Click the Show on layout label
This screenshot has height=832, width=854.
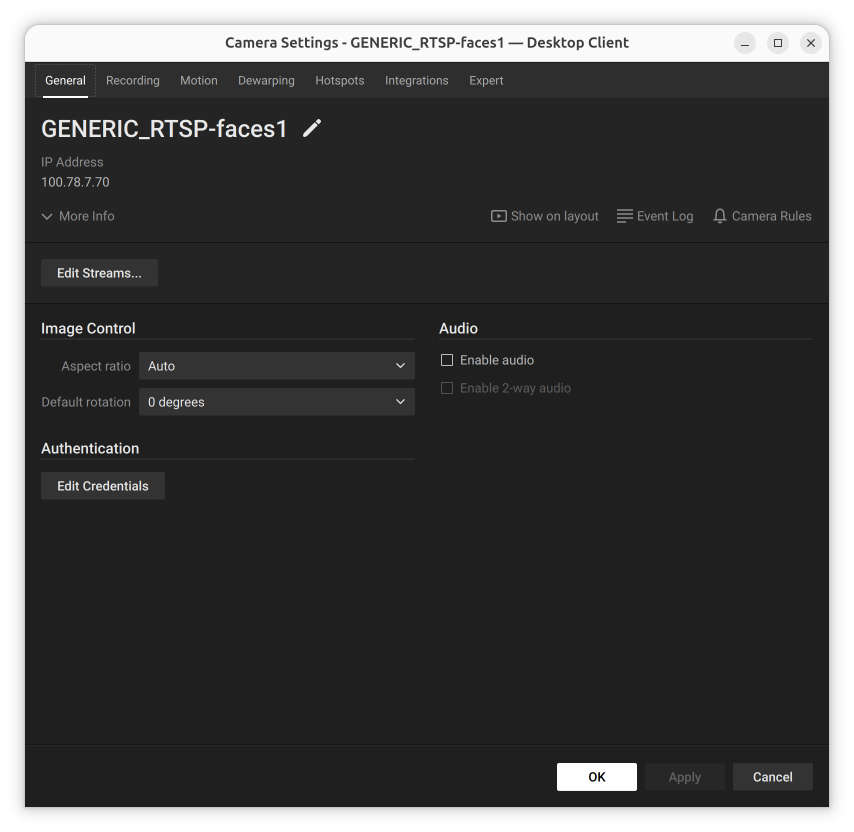(554, 216)
